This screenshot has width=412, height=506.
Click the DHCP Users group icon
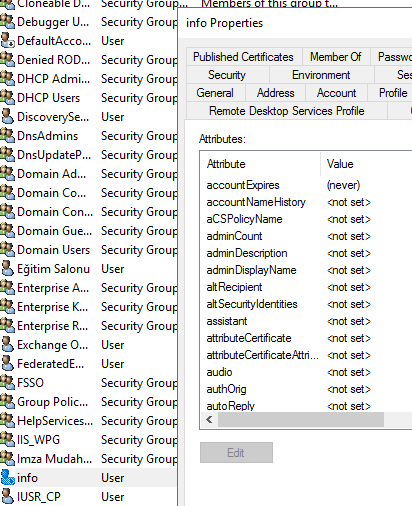coord(7,97)
